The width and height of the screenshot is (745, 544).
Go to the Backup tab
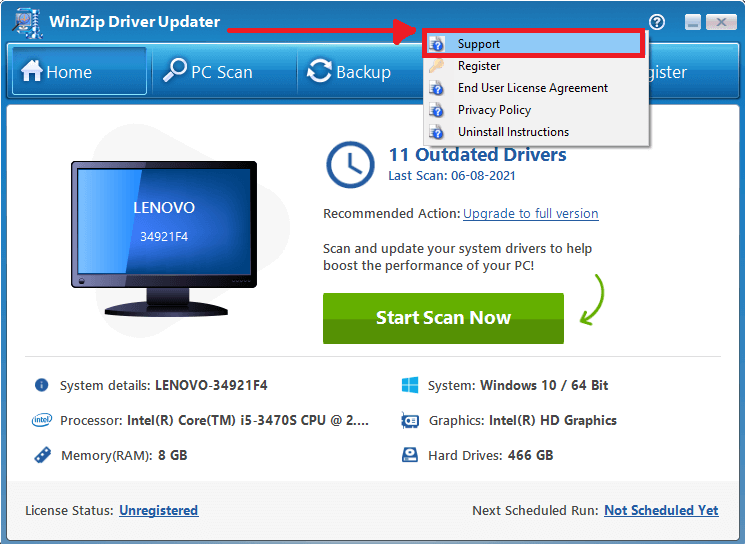click(x=358, y=71)
